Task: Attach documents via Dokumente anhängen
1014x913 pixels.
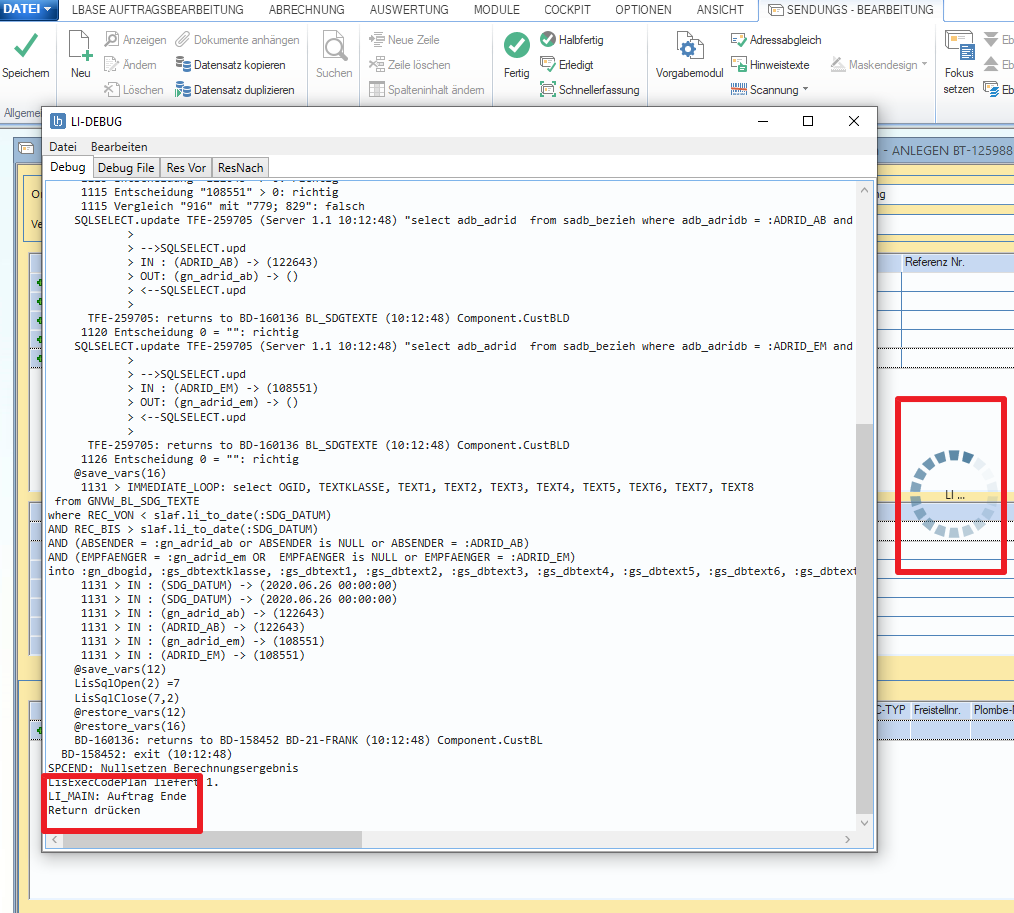Action: 237,40
